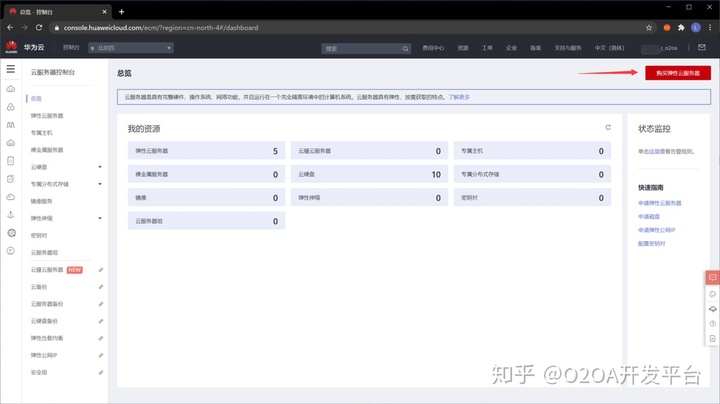Open the messages envelope icon

click(x=702, y=47)
